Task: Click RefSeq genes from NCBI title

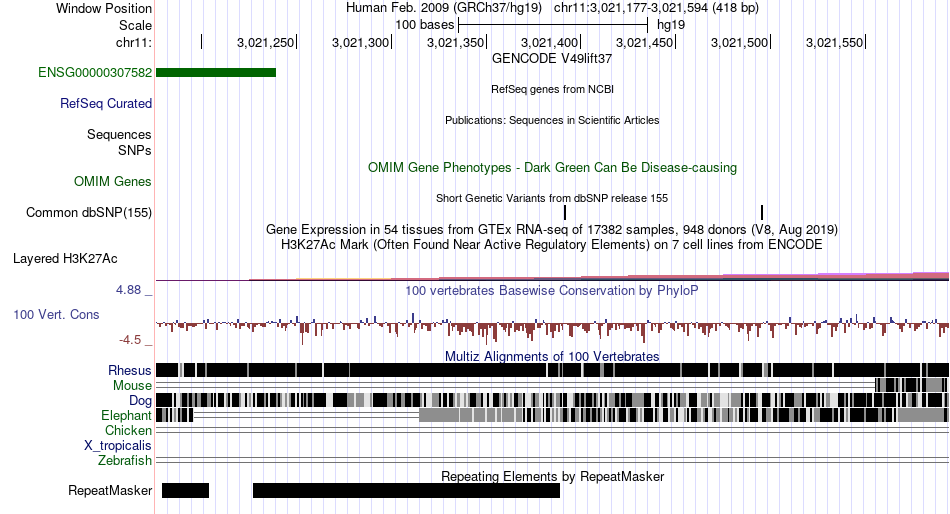Action: (553, 89)
